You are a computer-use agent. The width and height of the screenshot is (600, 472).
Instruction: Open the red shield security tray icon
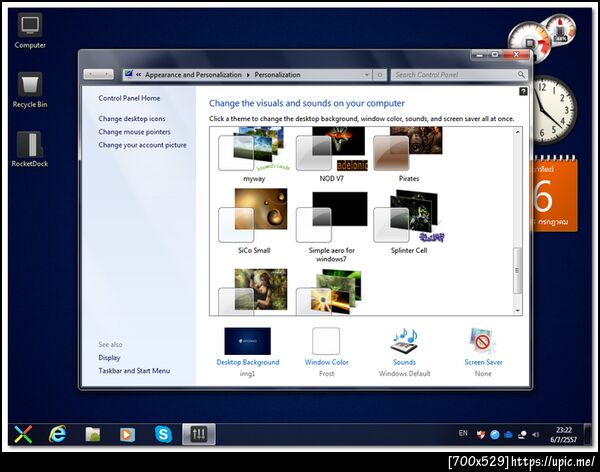(x=481, y=434)
